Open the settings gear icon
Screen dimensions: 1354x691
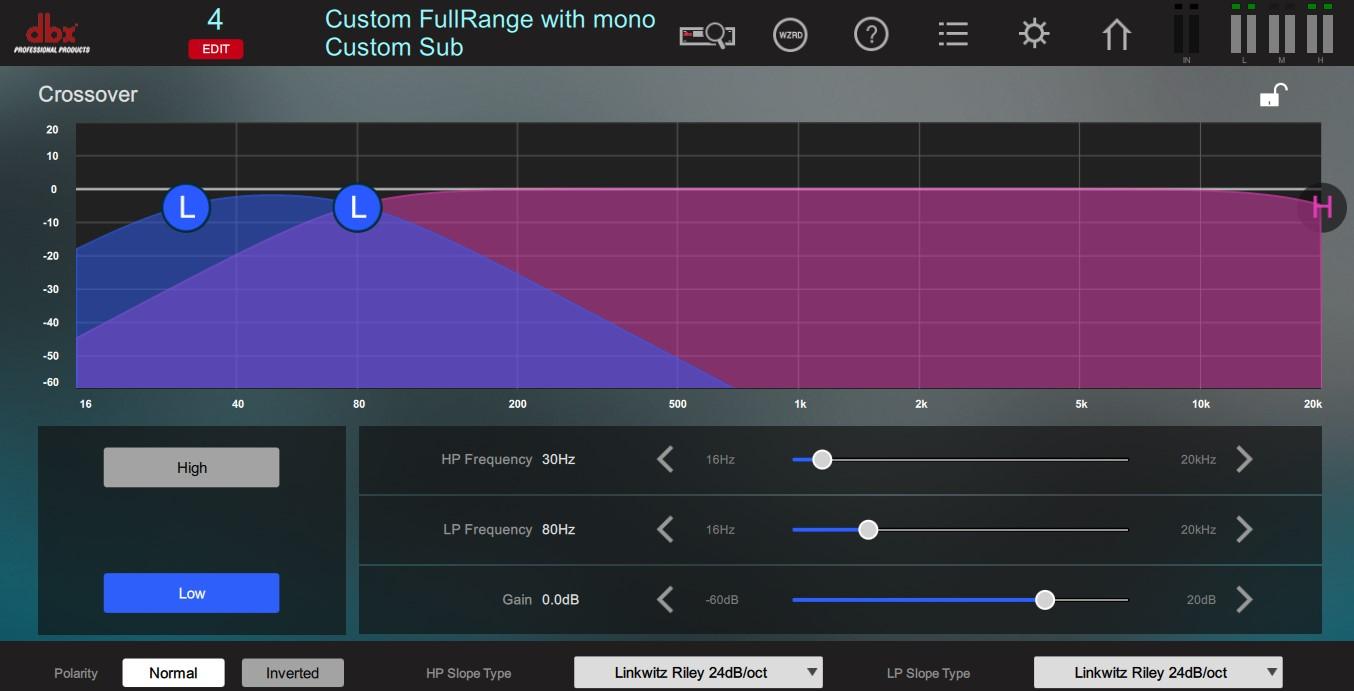(x=1033, y=34)
